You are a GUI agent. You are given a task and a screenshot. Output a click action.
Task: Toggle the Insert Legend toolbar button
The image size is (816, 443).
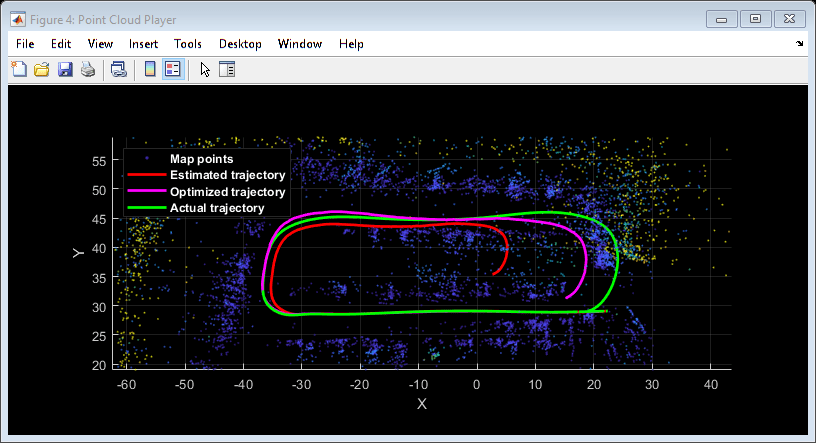[x=172, y=69]
